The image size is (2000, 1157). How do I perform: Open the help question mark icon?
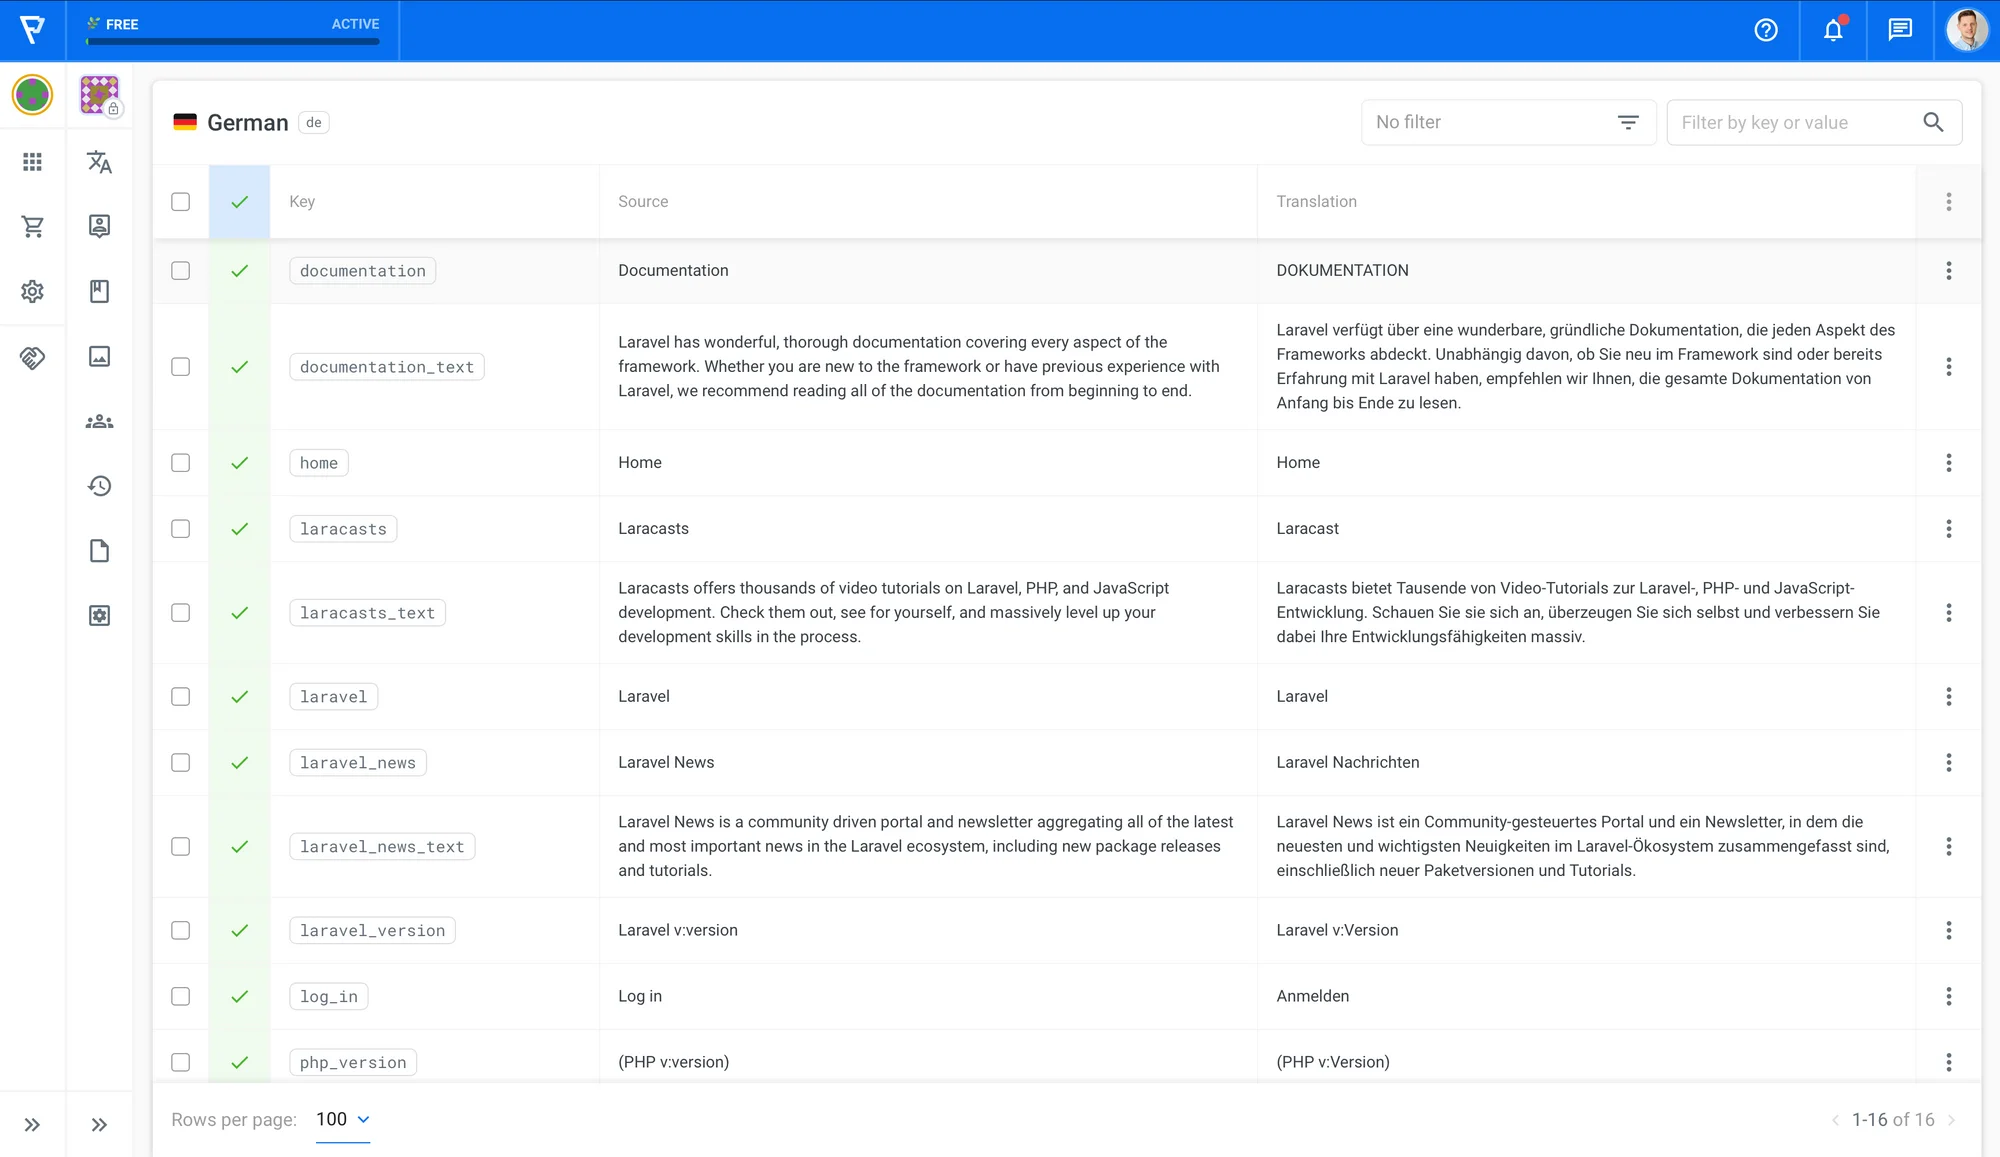pos(1766,30)
